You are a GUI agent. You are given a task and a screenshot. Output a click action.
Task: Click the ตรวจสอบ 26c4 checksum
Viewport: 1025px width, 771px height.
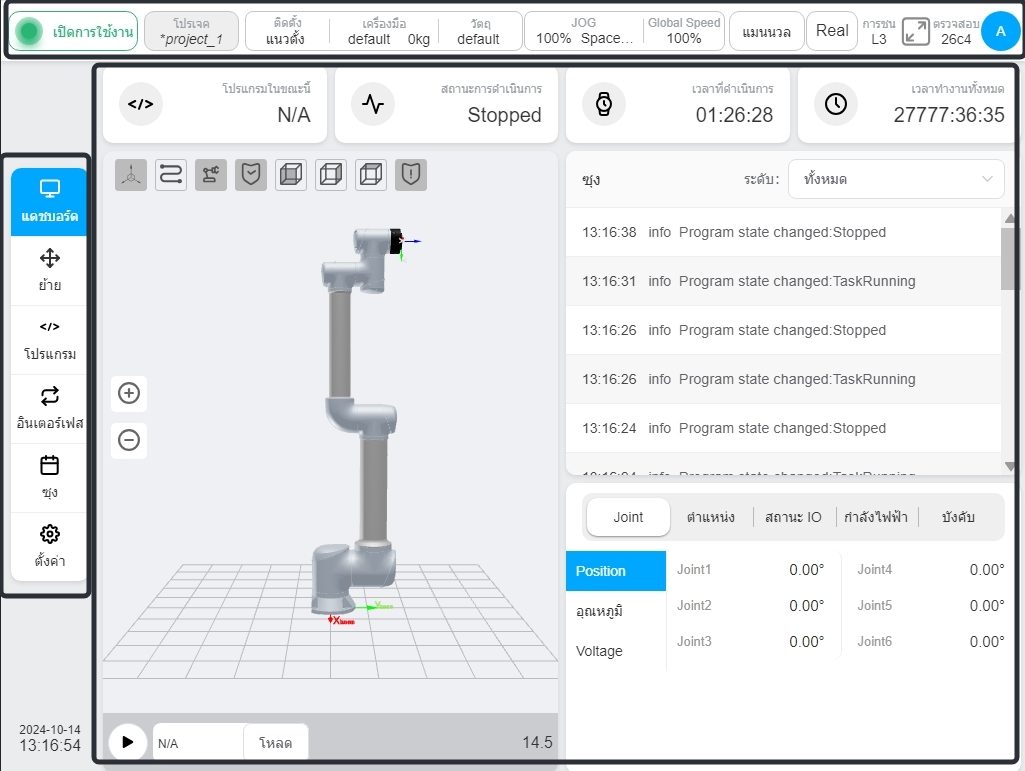tap(956, 31)
